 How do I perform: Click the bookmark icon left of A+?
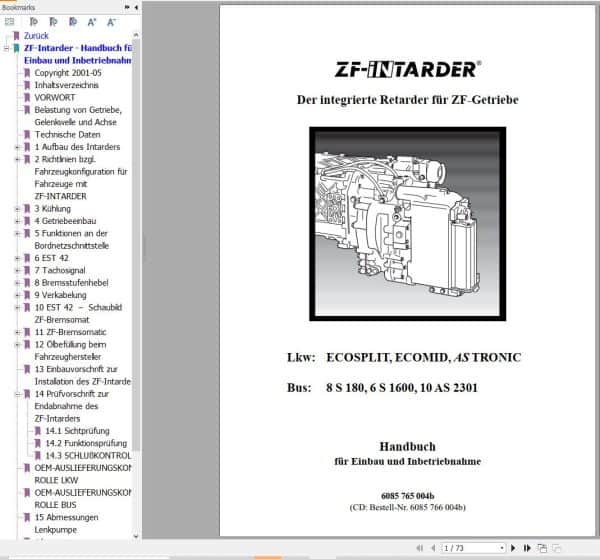pyautogui.click(x=73, y=22)
